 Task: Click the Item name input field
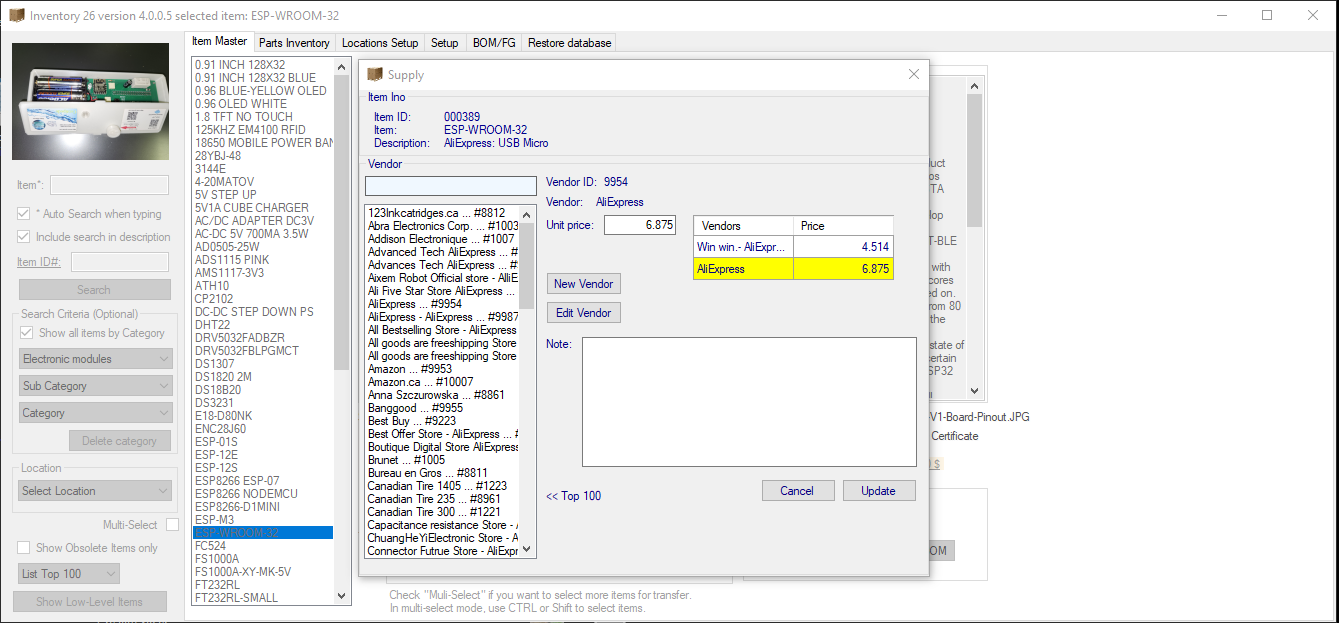point(109,185)
